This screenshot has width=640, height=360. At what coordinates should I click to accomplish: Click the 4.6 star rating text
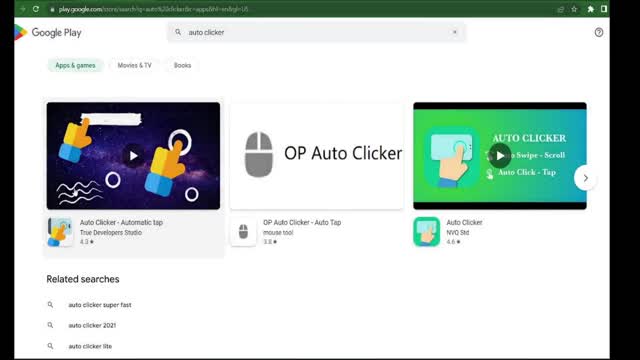pyautogui.click(x=453, y=242)
